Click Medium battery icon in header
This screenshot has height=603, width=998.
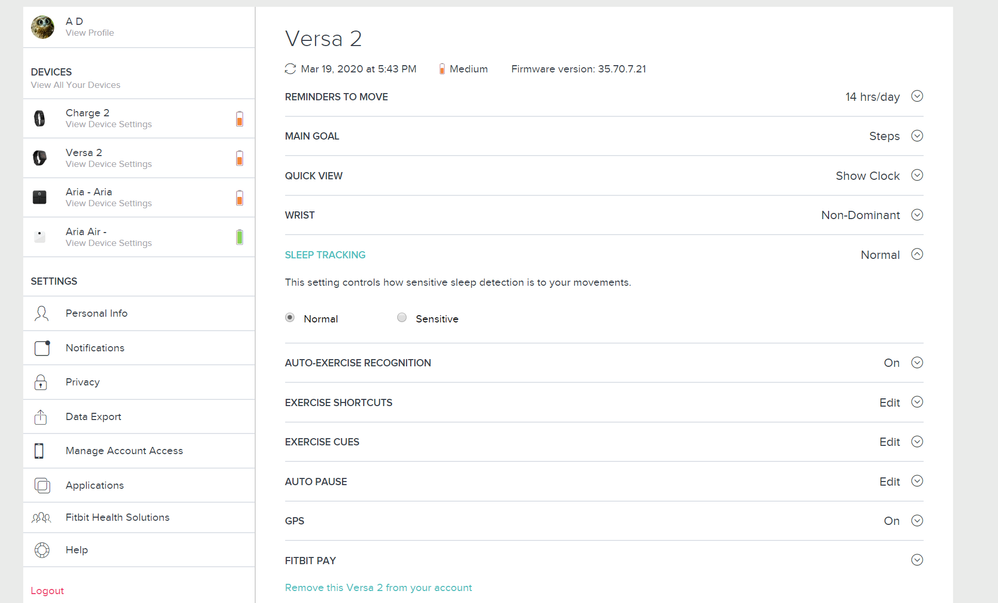coord(442,69)
